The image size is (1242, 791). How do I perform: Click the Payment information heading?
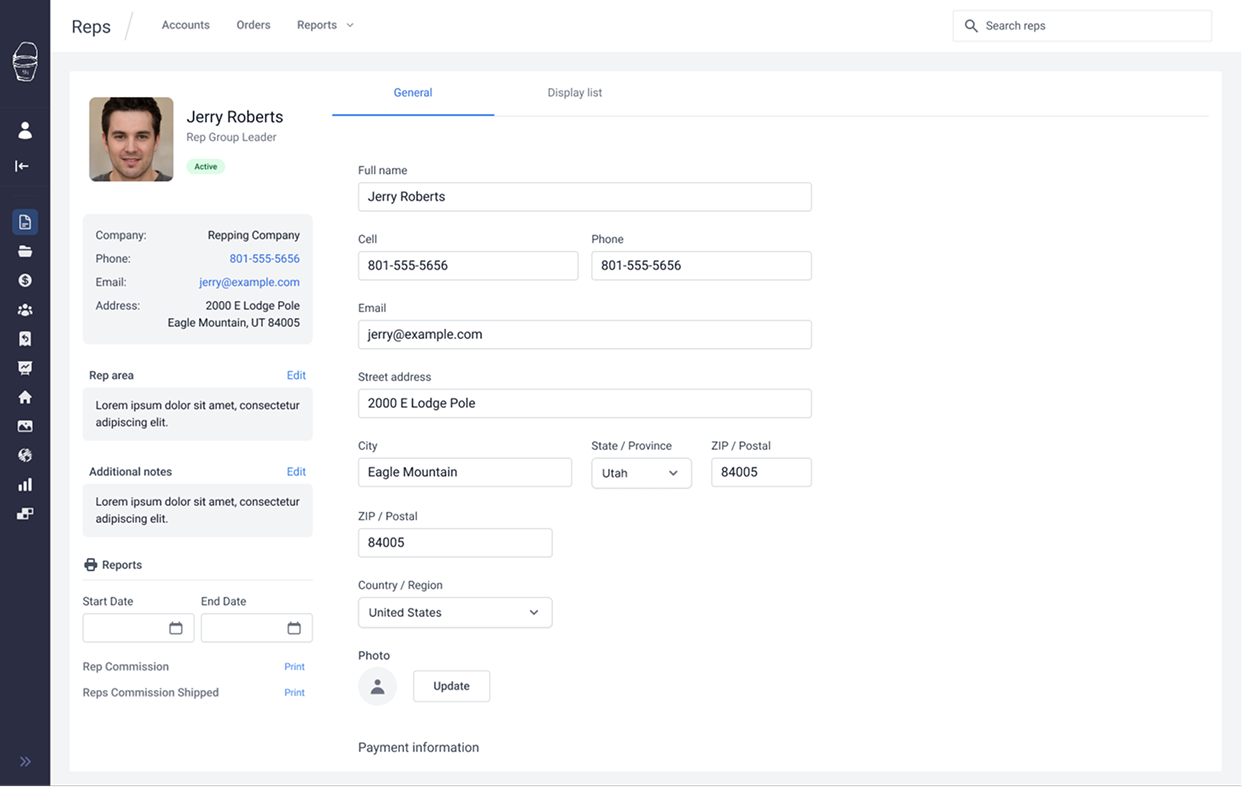point(419,748)
